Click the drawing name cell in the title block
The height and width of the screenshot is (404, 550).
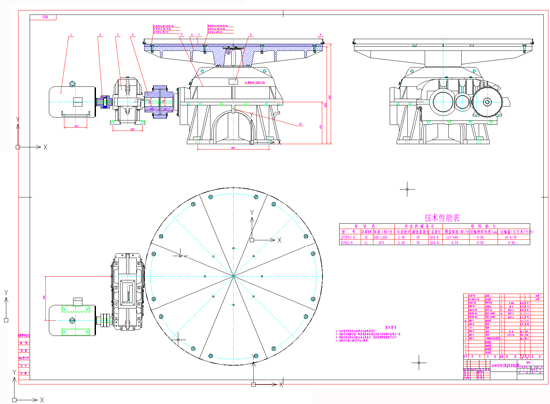pyautogui.click(x=505, y=365)
